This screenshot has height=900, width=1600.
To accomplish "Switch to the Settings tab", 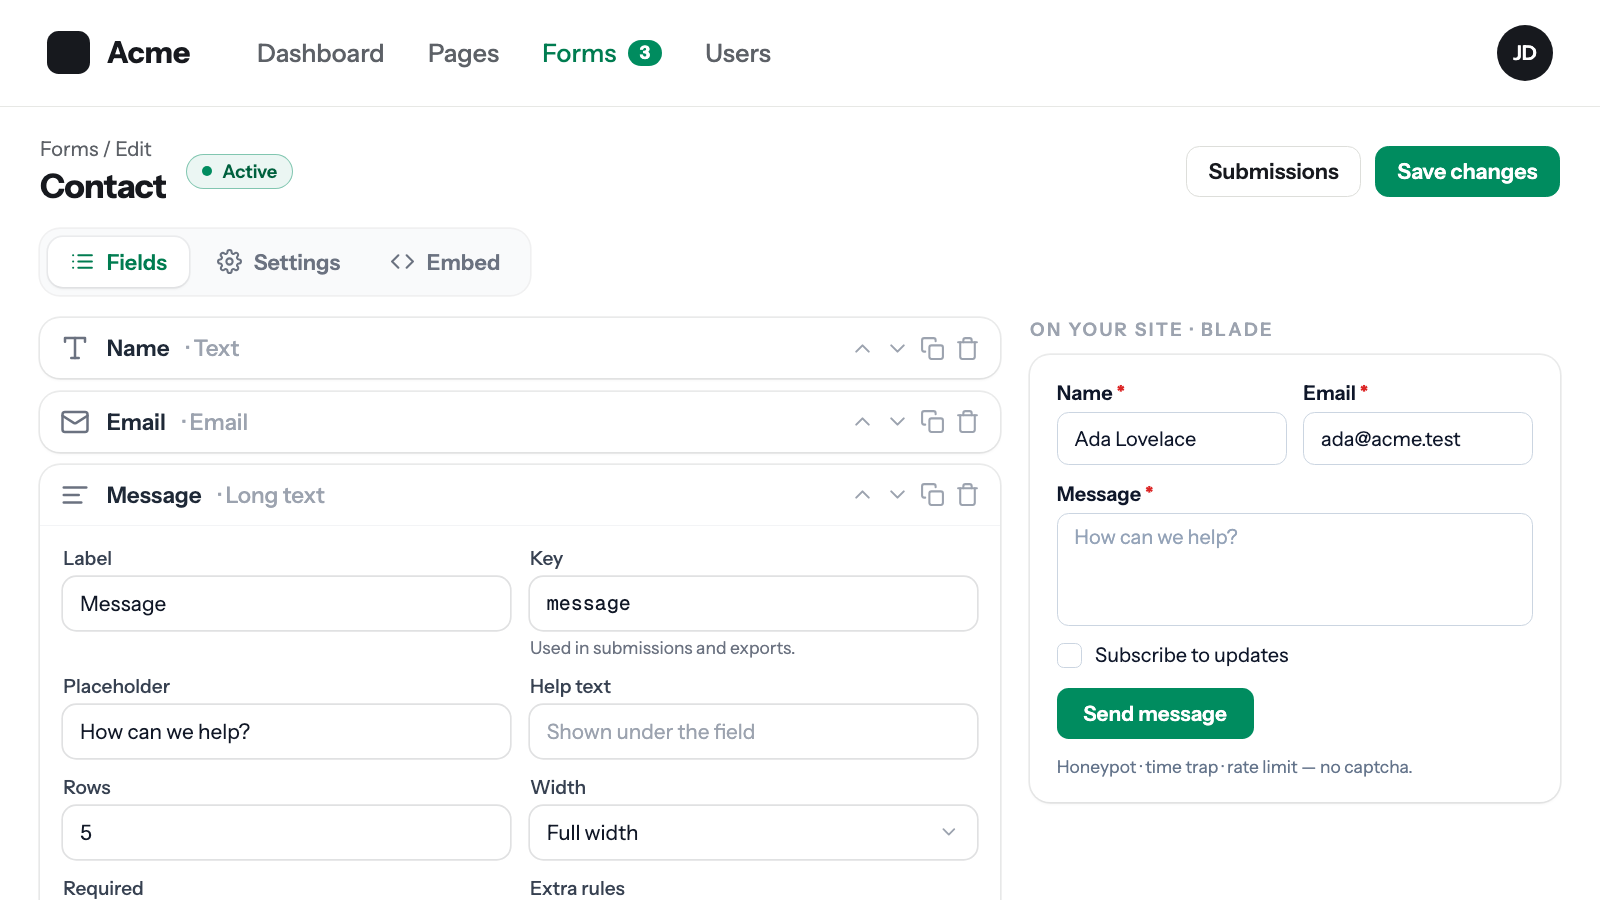I will [x=279, y=262].
